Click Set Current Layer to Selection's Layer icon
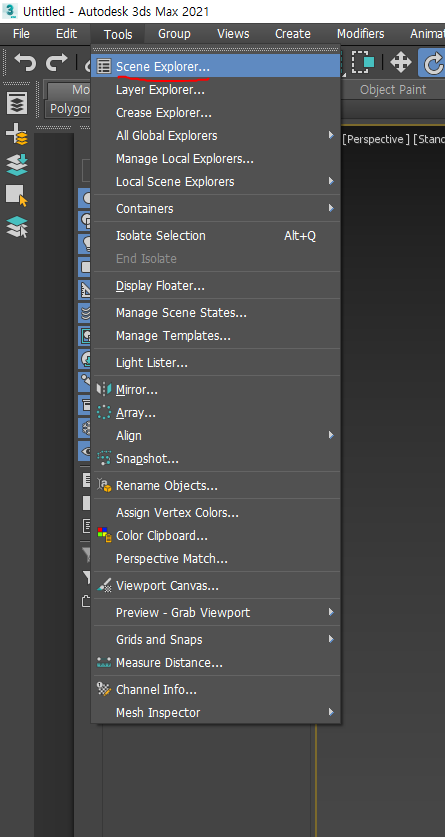This screenshot has height=837, width=445. tap(17, 226)
